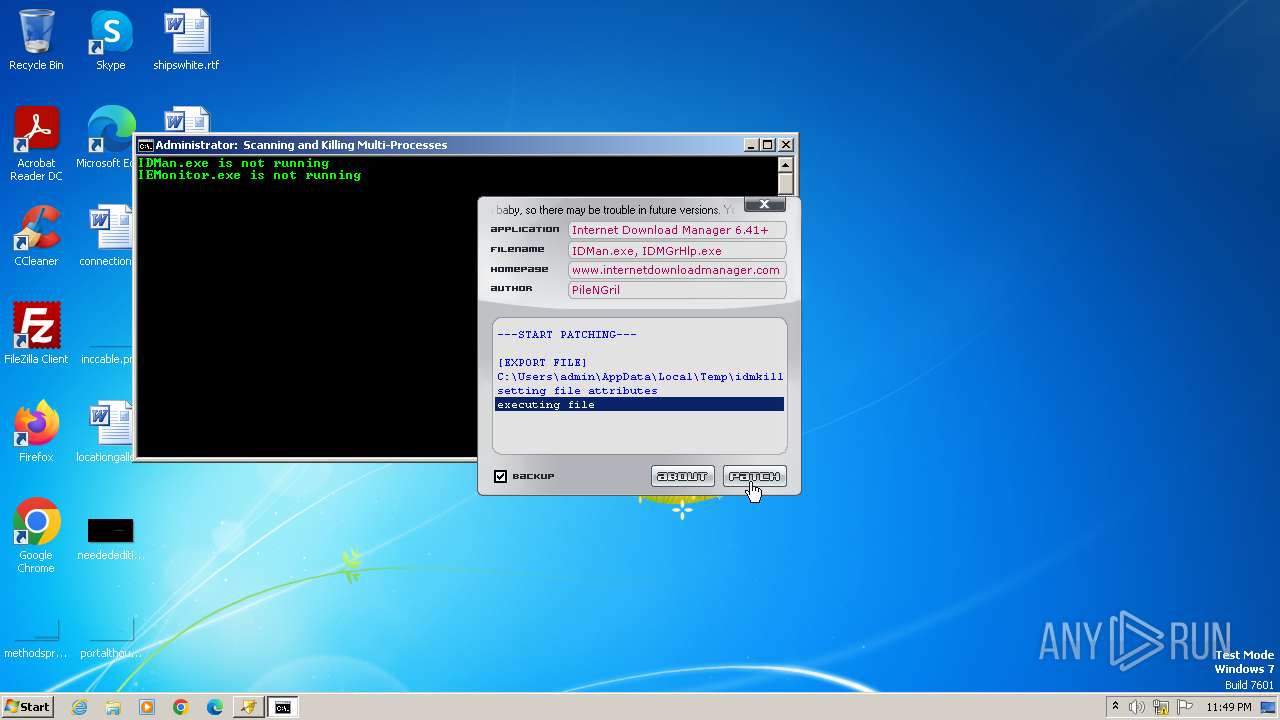Minimize the command prompt window
Image resolution: width=1280 pixels, height=720 pixels.
click(751, 145)
